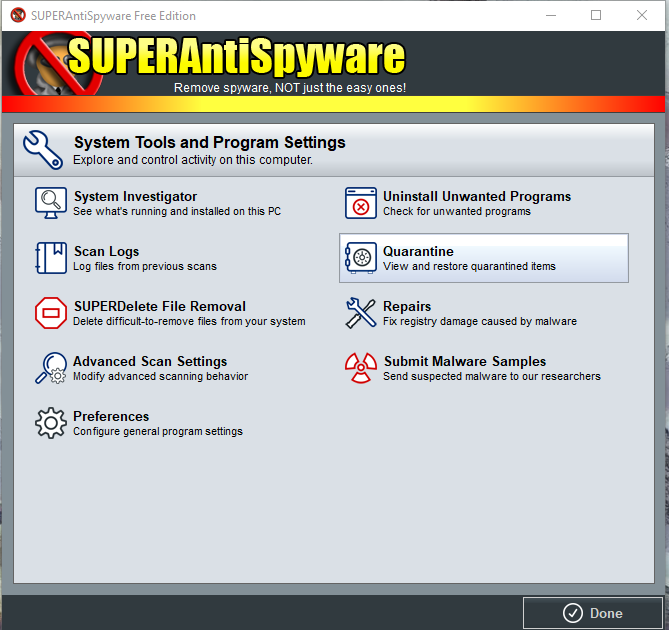This screenshot has width=669, height=630.
Task: Open the Preferences title link
Action: click(x=111, y=416)
